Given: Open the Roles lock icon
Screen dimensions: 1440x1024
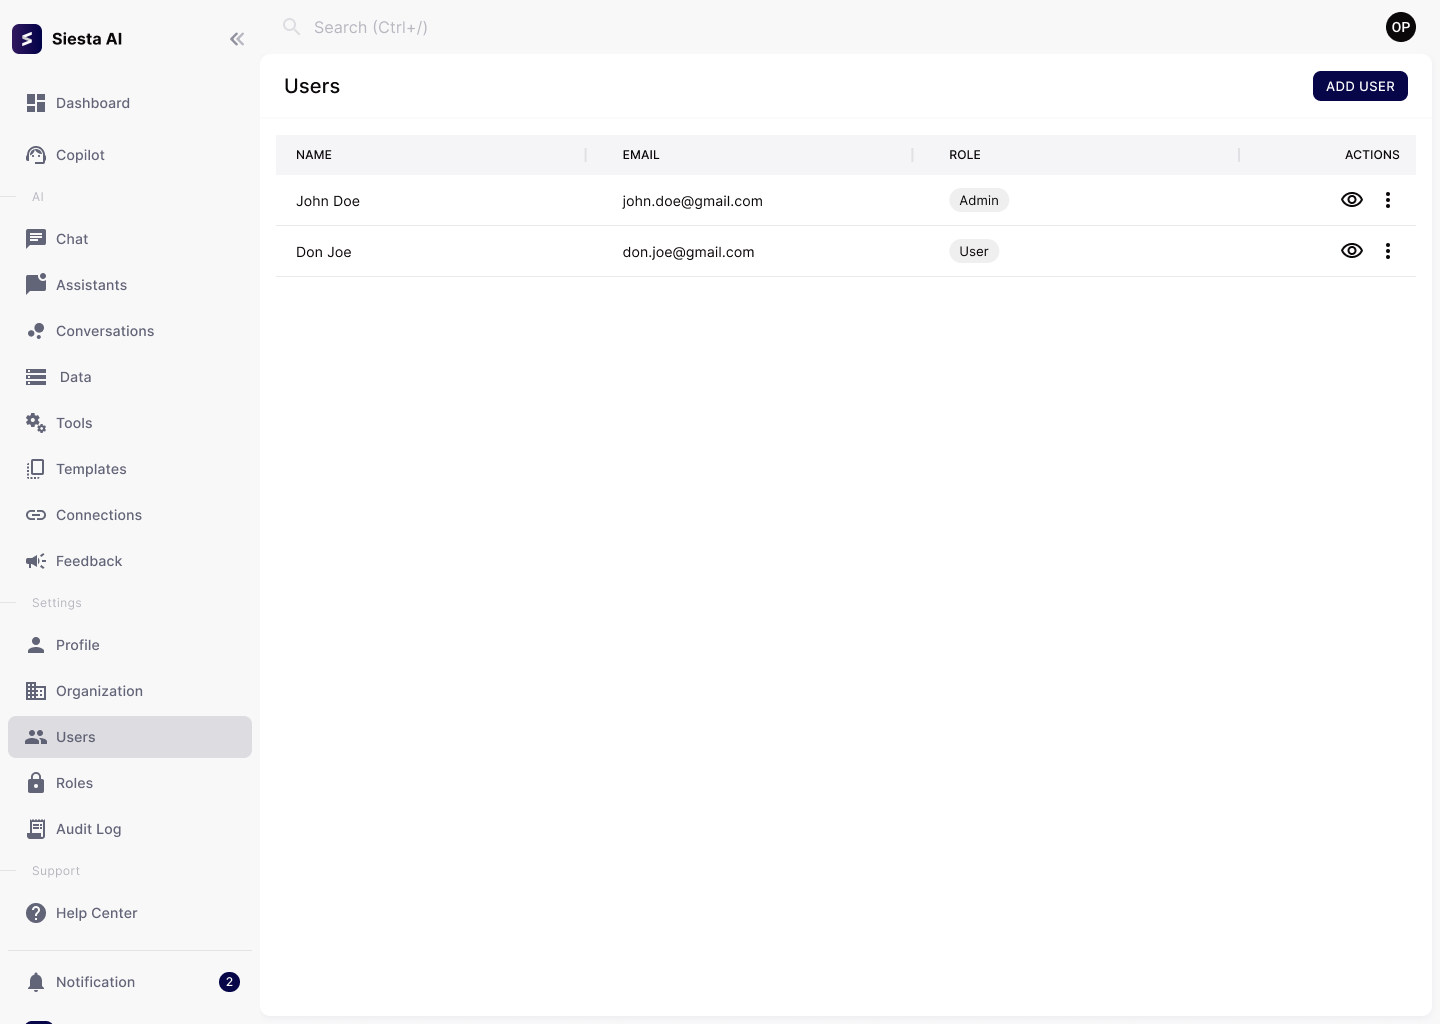Looking at the screenshot, I should (x=36, y=783).
